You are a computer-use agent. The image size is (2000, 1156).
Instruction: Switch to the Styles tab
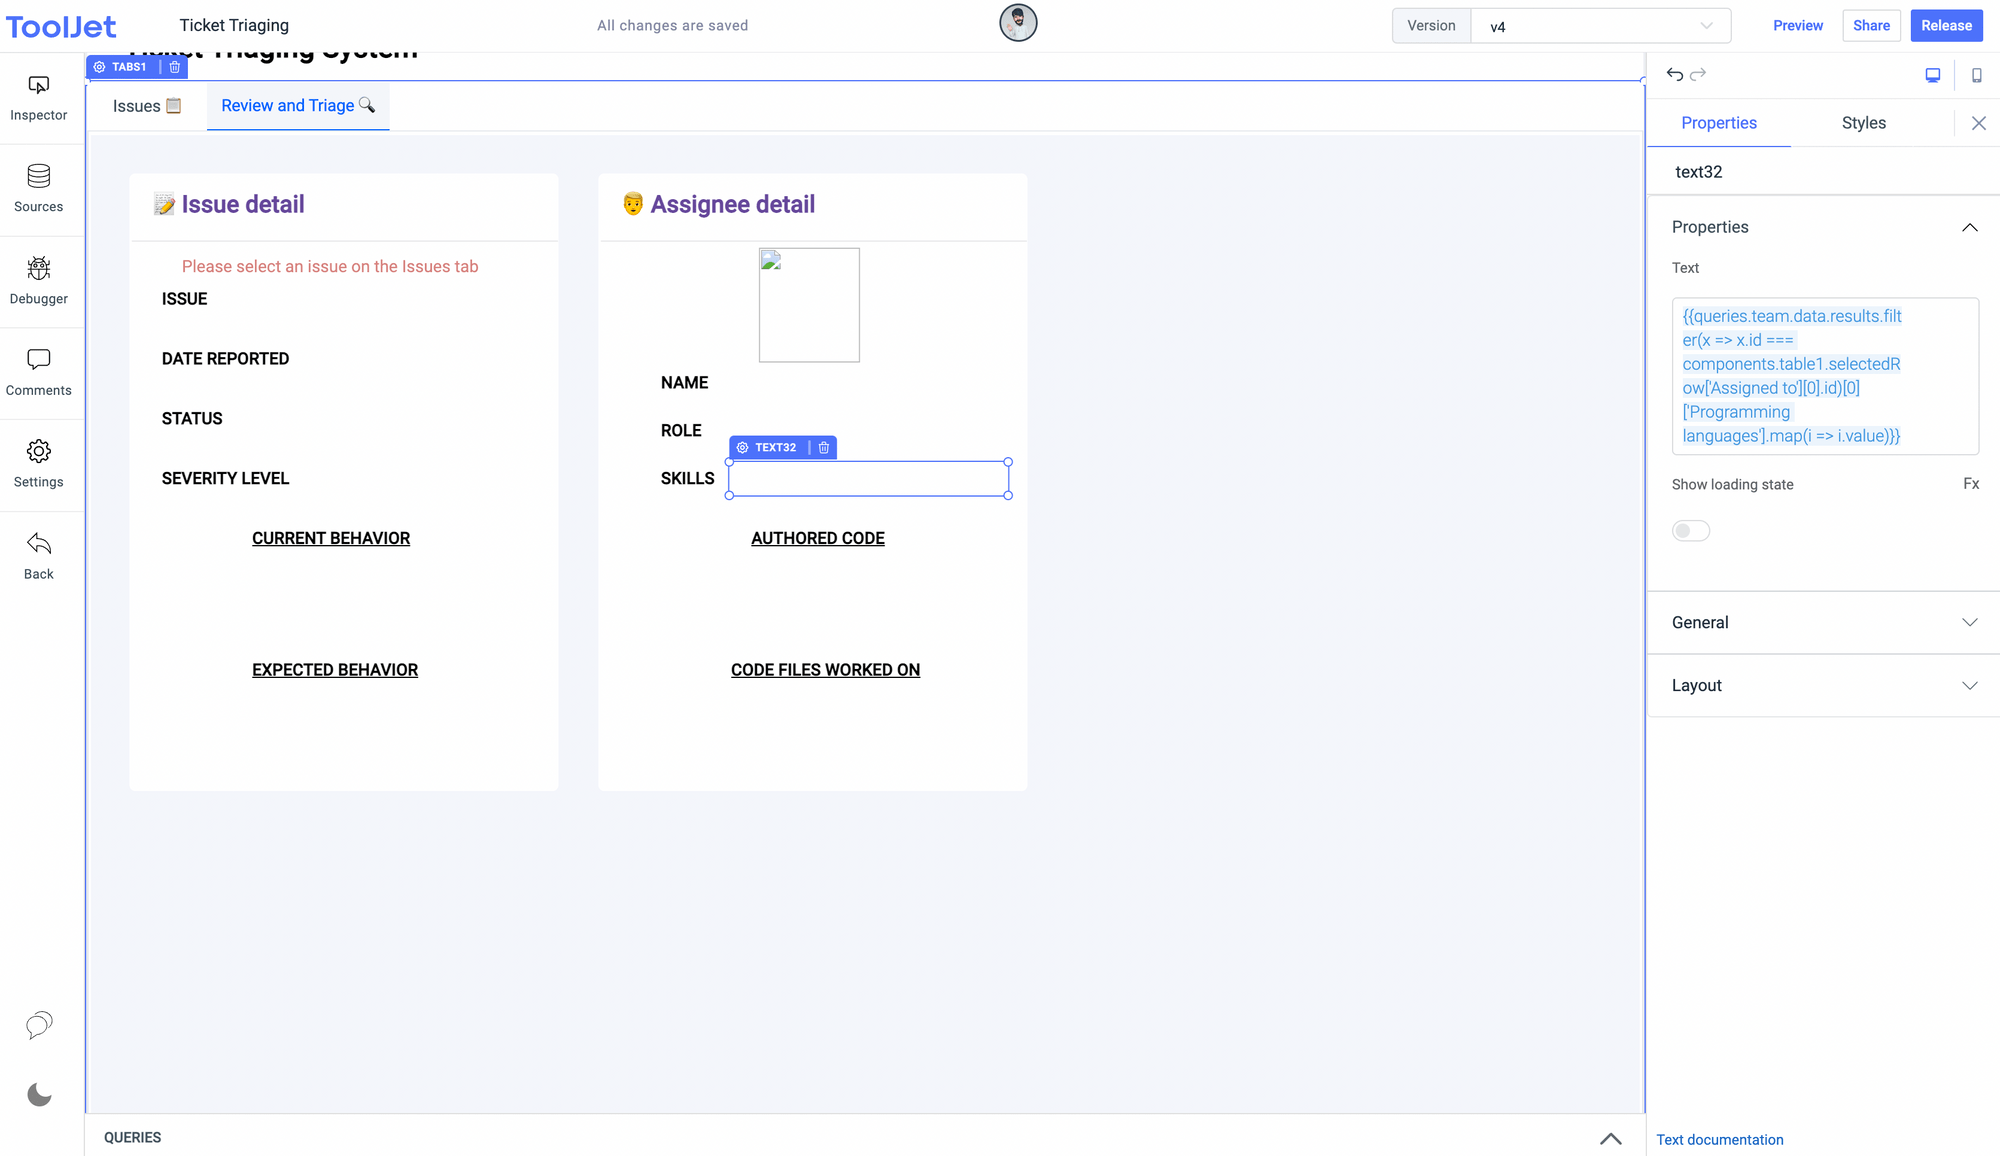pyautogui.click(x=1863, y=123)
